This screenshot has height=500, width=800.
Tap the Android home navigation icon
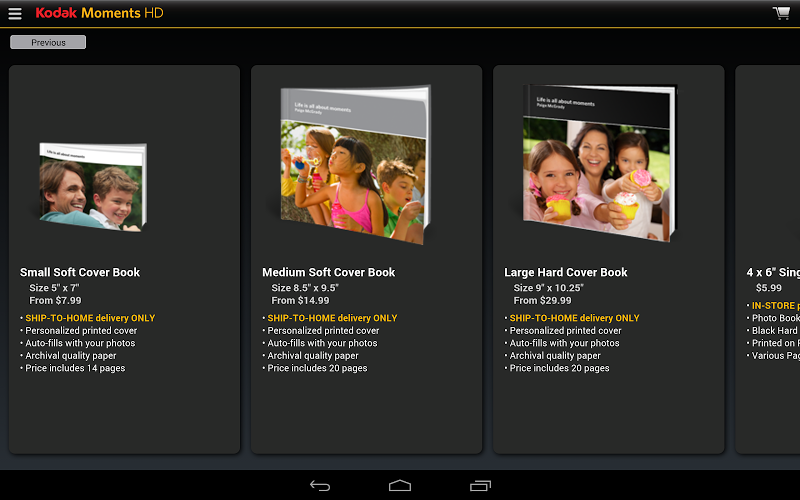pos(400,486)
